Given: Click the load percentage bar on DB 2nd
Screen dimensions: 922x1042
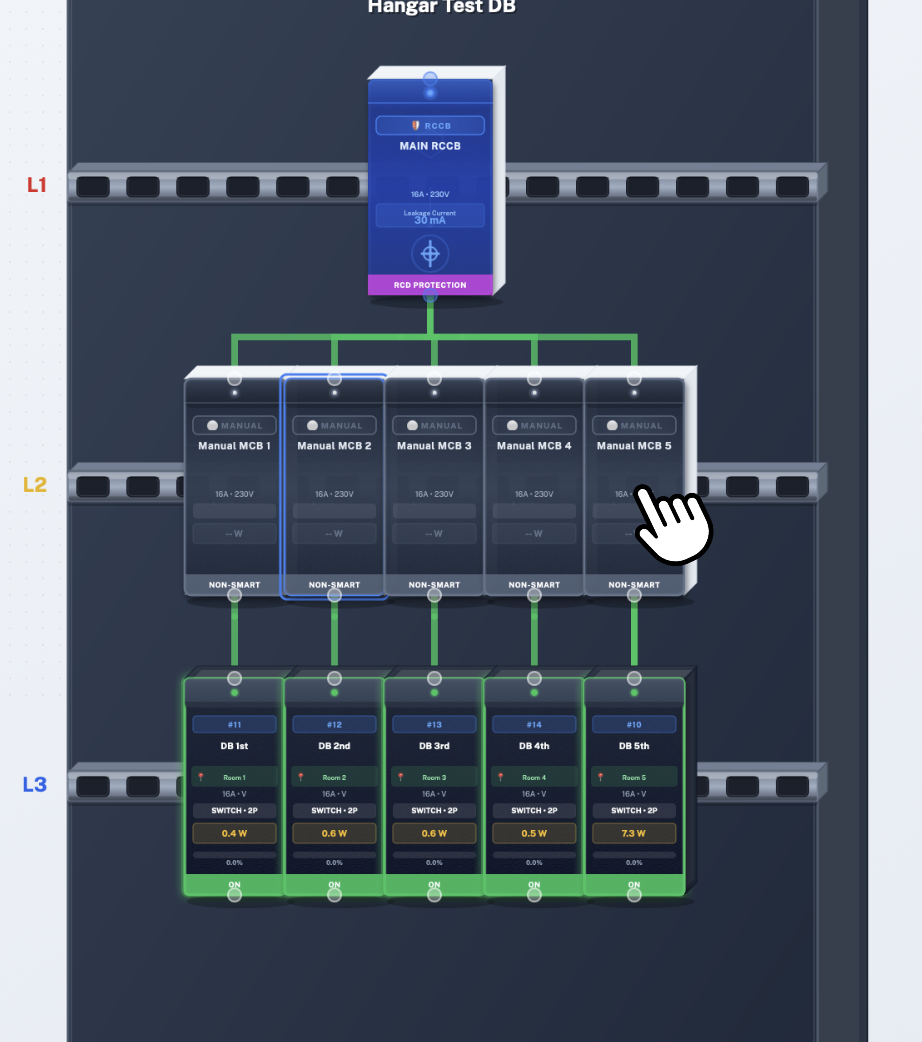Looking at the screenshot, I should [x=334, y=855].
